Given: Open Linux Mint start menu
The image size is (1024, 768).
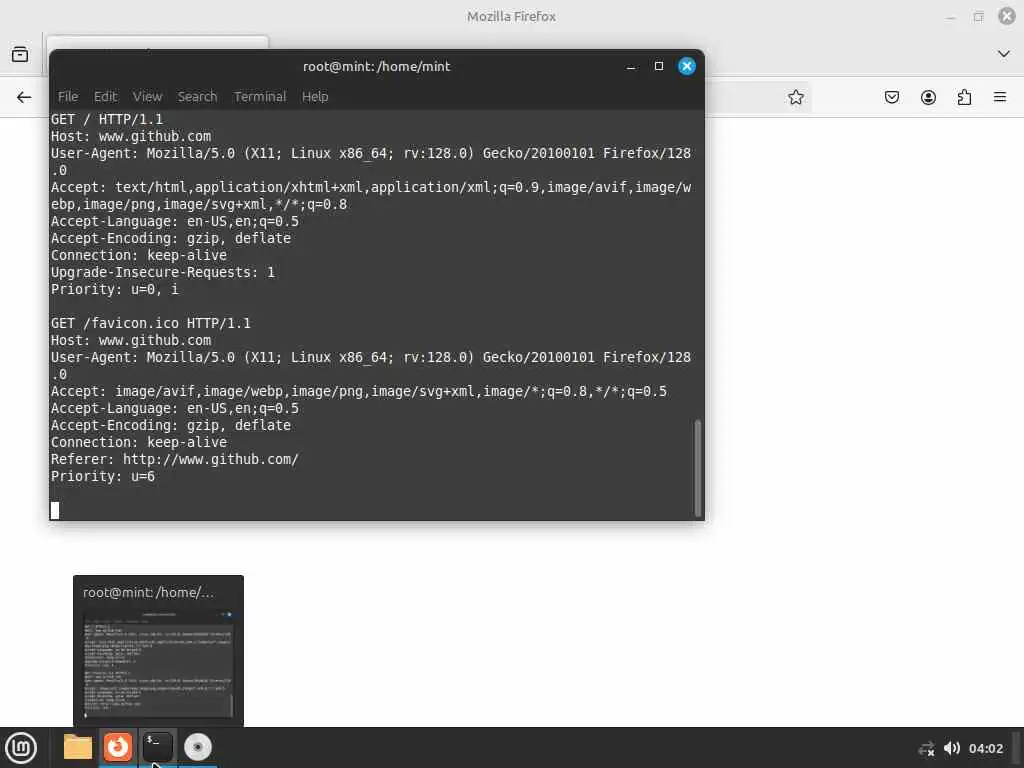Looking at the screenshot, I should coord(21,748).
